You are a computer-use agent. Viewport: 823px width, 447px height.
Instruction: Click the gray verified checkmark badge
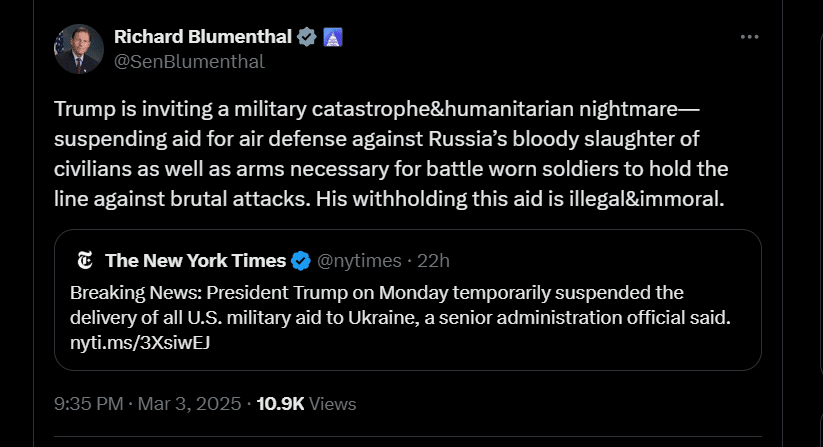307,37
